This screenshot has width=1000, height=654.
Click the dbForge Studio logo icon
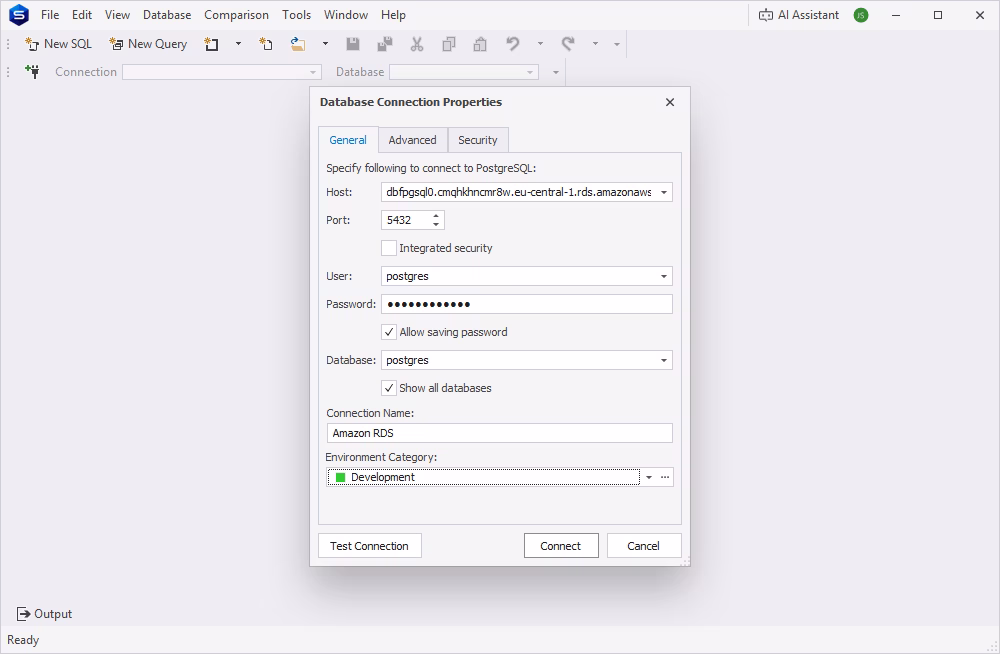point(18,15)
